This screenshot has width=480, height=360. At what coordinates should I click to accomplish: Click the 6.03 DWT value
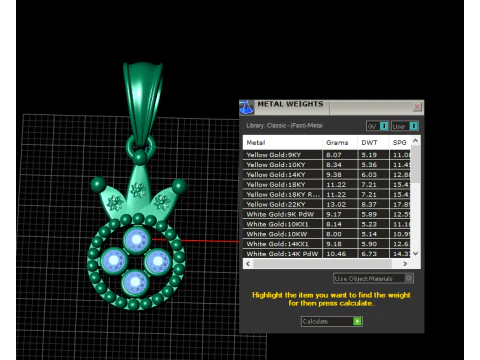point(369,175)
